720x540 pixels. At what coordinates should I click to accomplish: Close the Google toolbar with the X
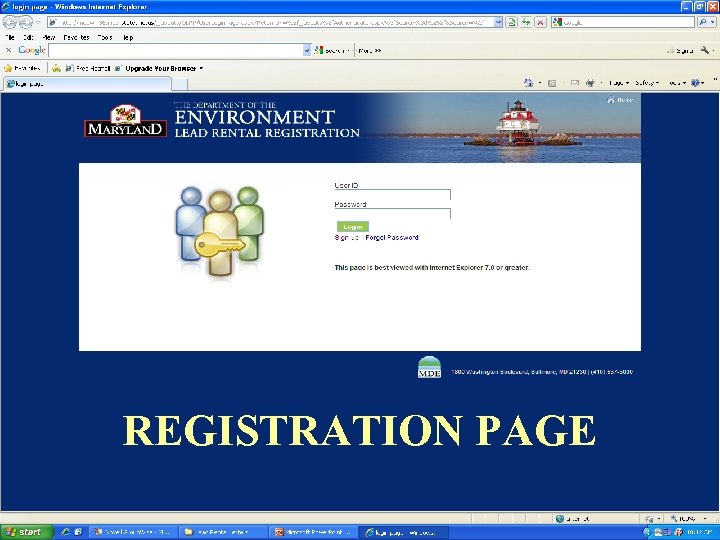[x=8, y=50]
